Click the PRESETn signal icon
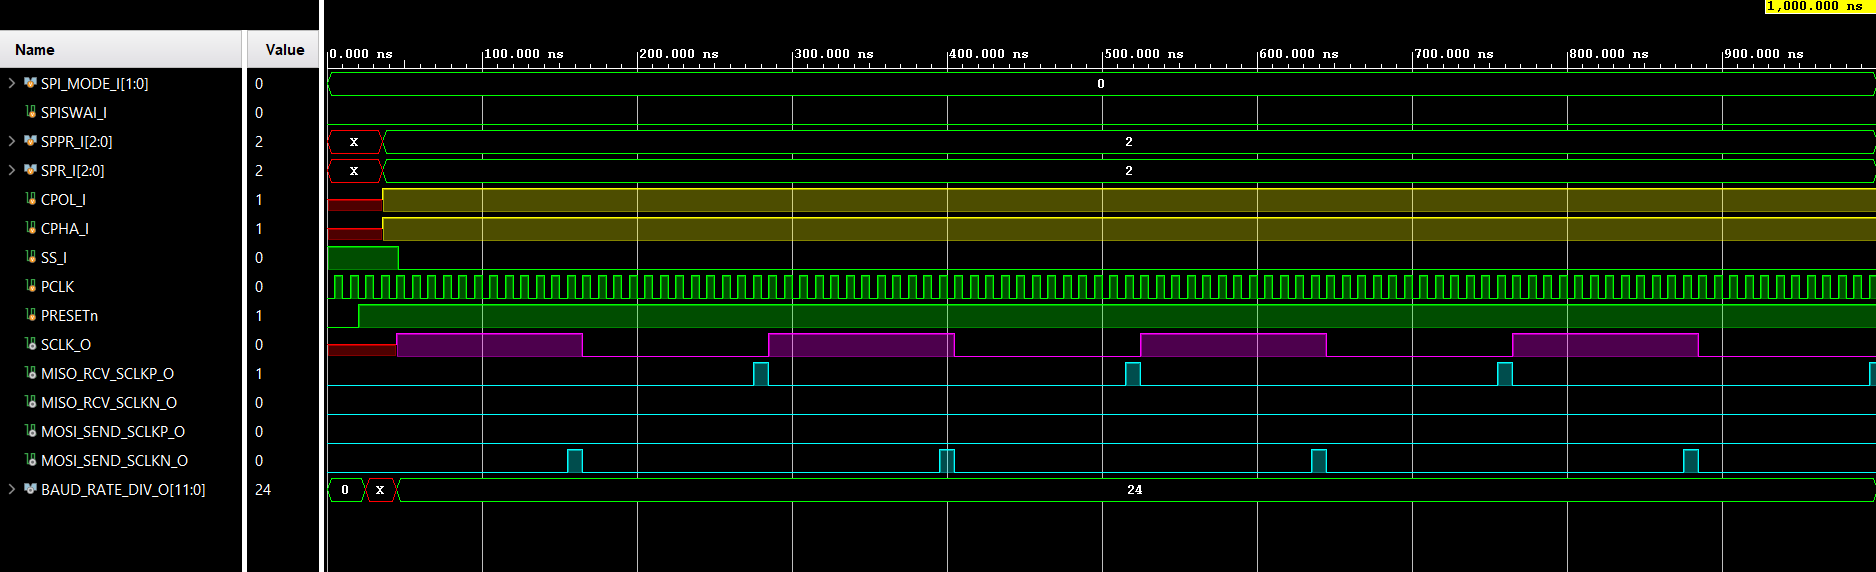Screen dimensions: 1876x572 click(30, 316)
